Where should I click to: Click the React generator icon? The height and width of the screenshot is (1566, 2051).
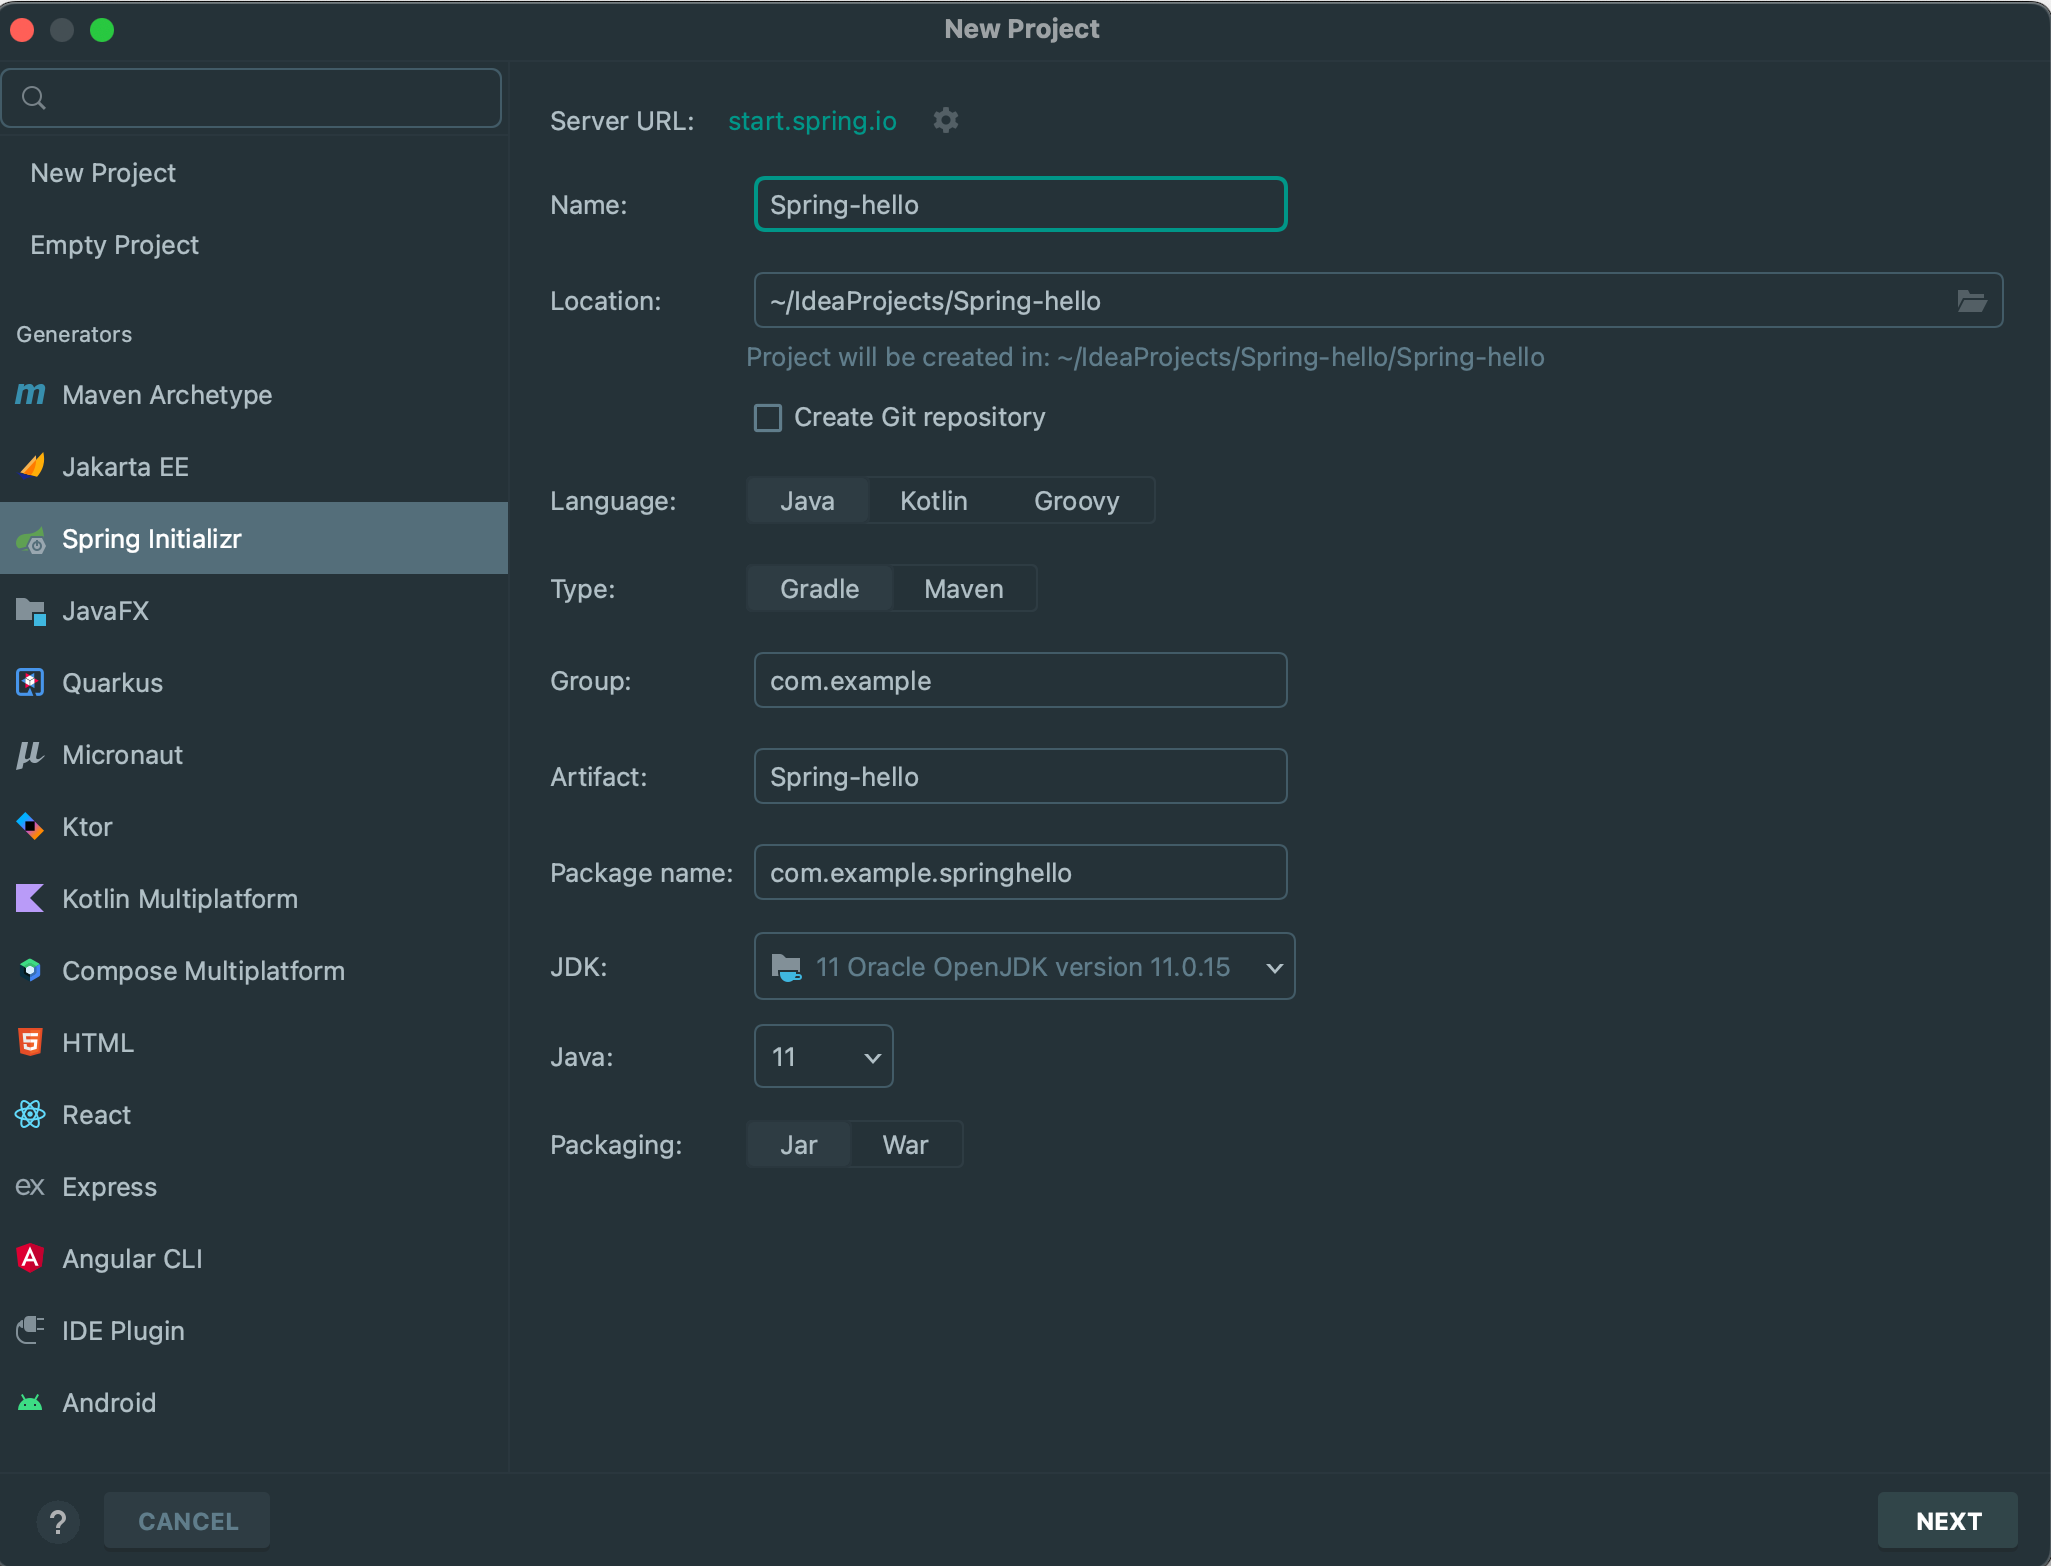coord(30,1115)
